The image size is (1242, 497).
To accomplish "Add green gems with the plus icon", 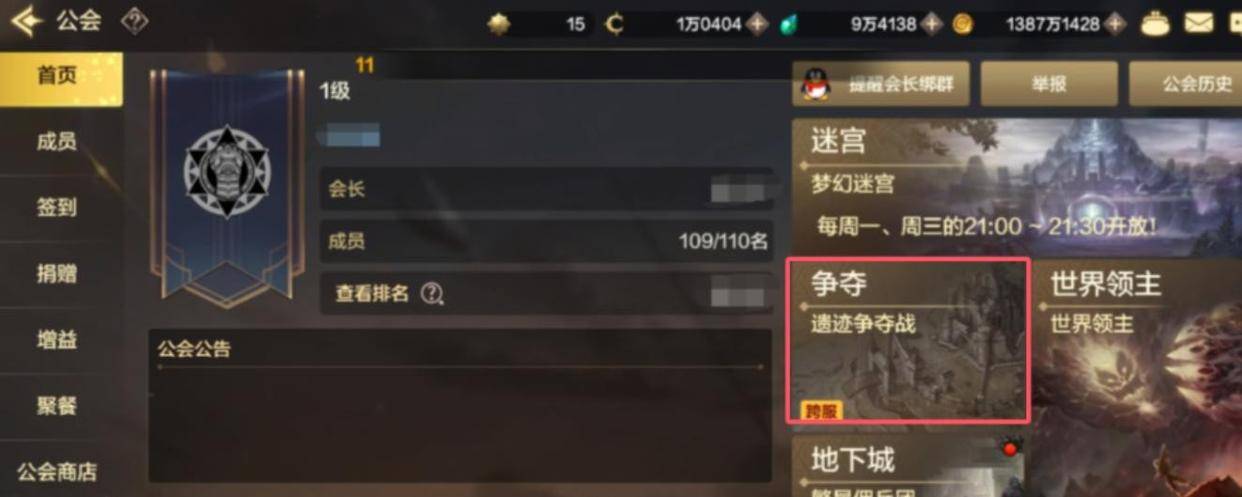I will (932, 24).
